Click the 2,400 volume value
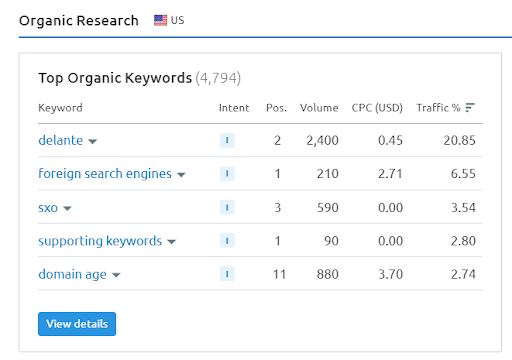Screen dimensions: 512x360 (322, 141)
